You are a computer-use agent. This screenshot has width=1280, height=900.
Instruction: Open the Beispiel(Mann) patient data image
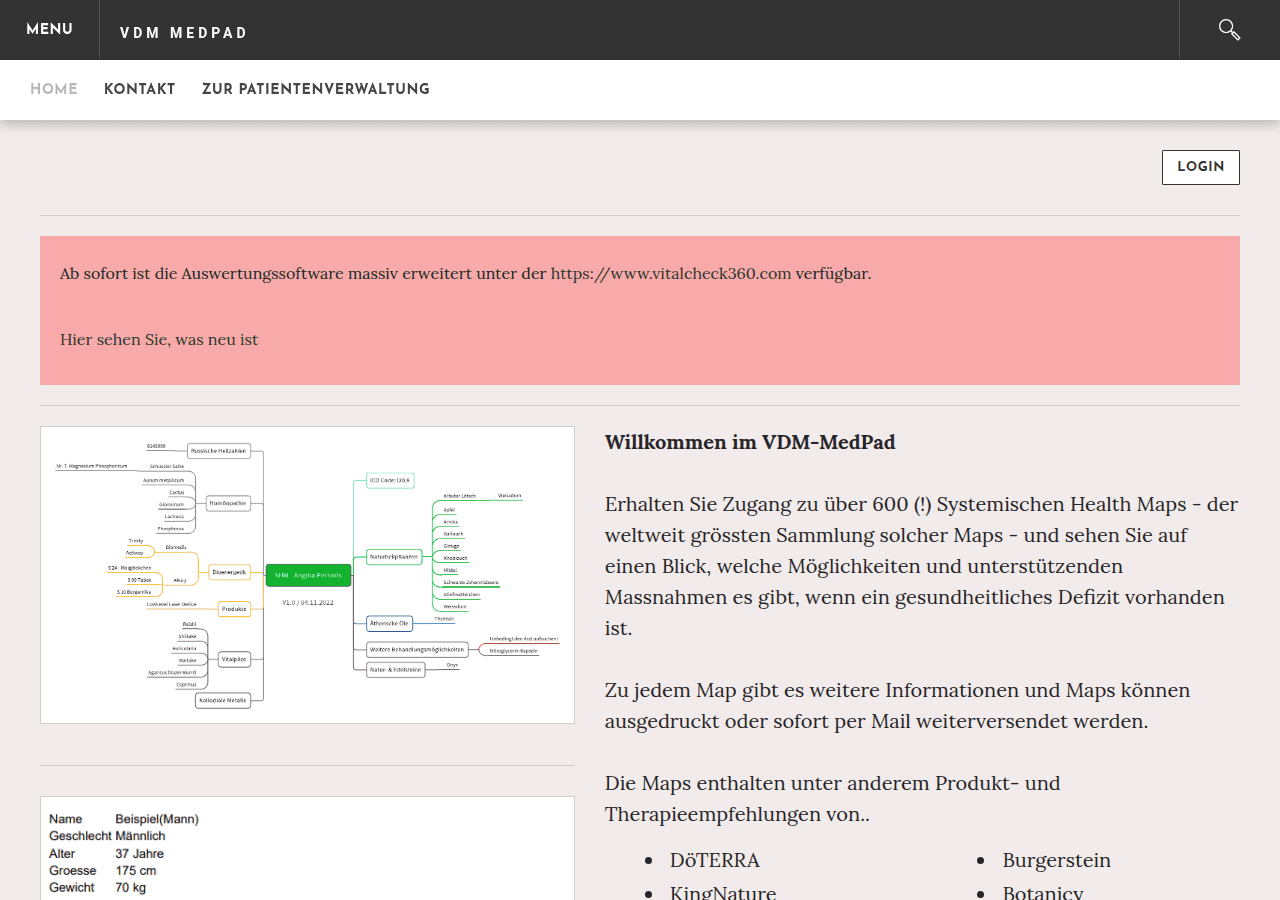(307, 848)
